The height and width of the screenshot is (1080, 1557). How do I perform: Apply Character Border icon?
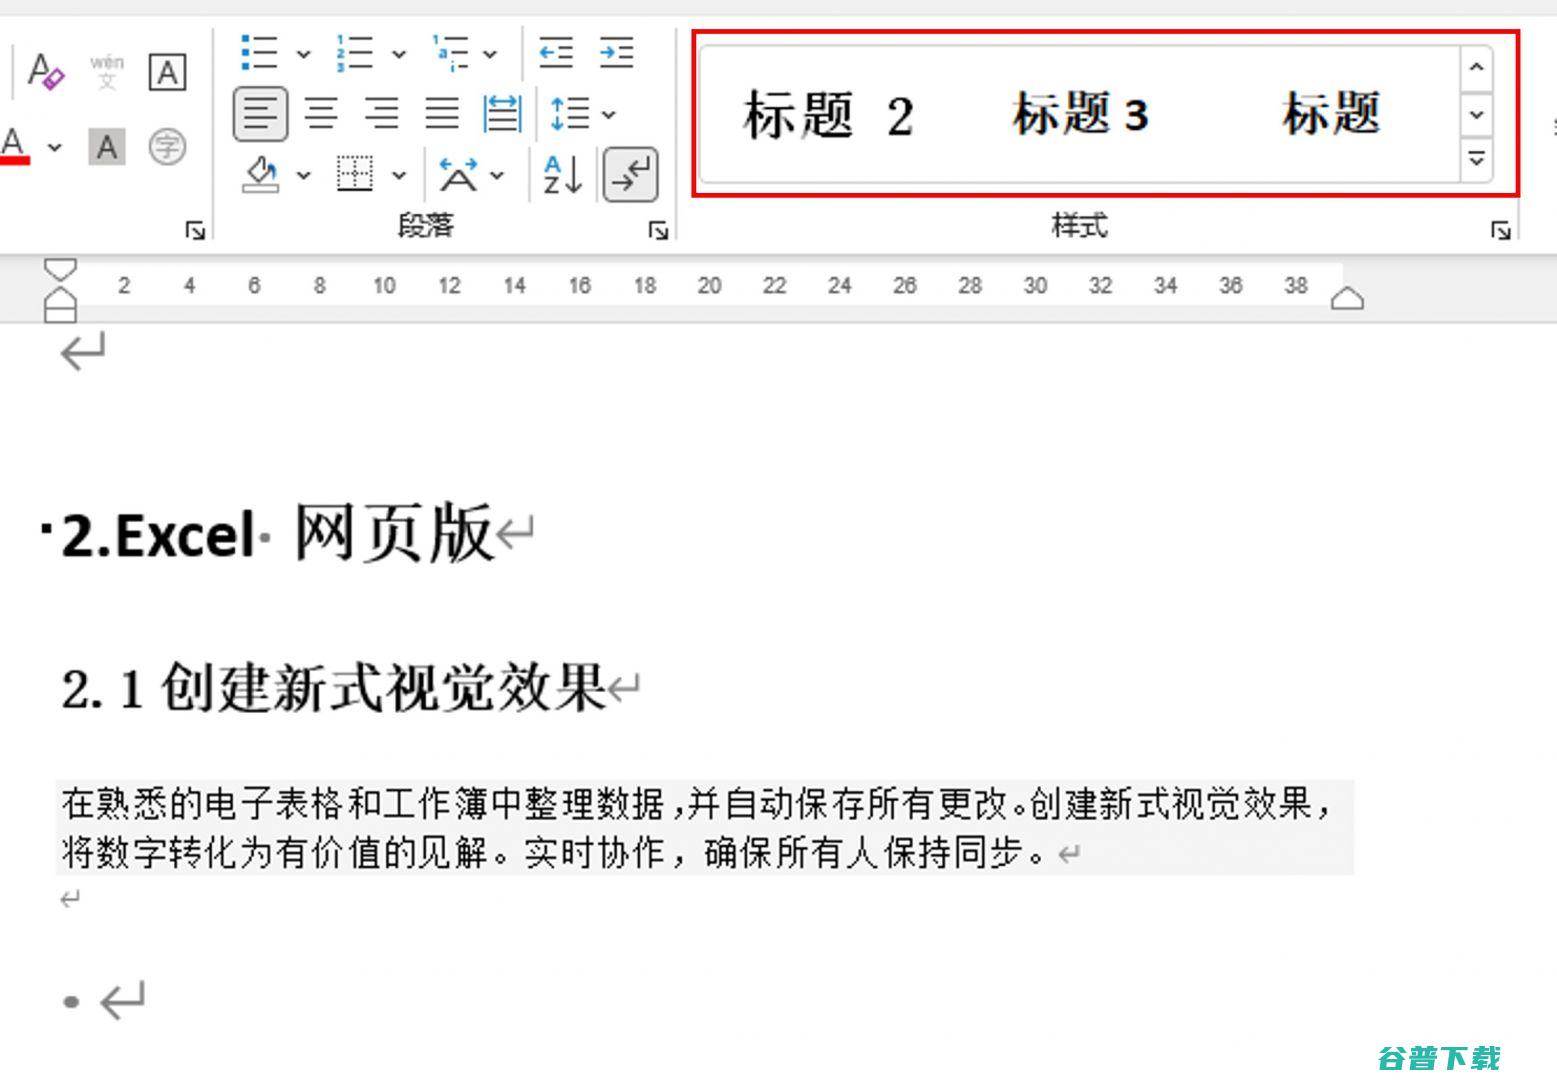coord(167,72)
